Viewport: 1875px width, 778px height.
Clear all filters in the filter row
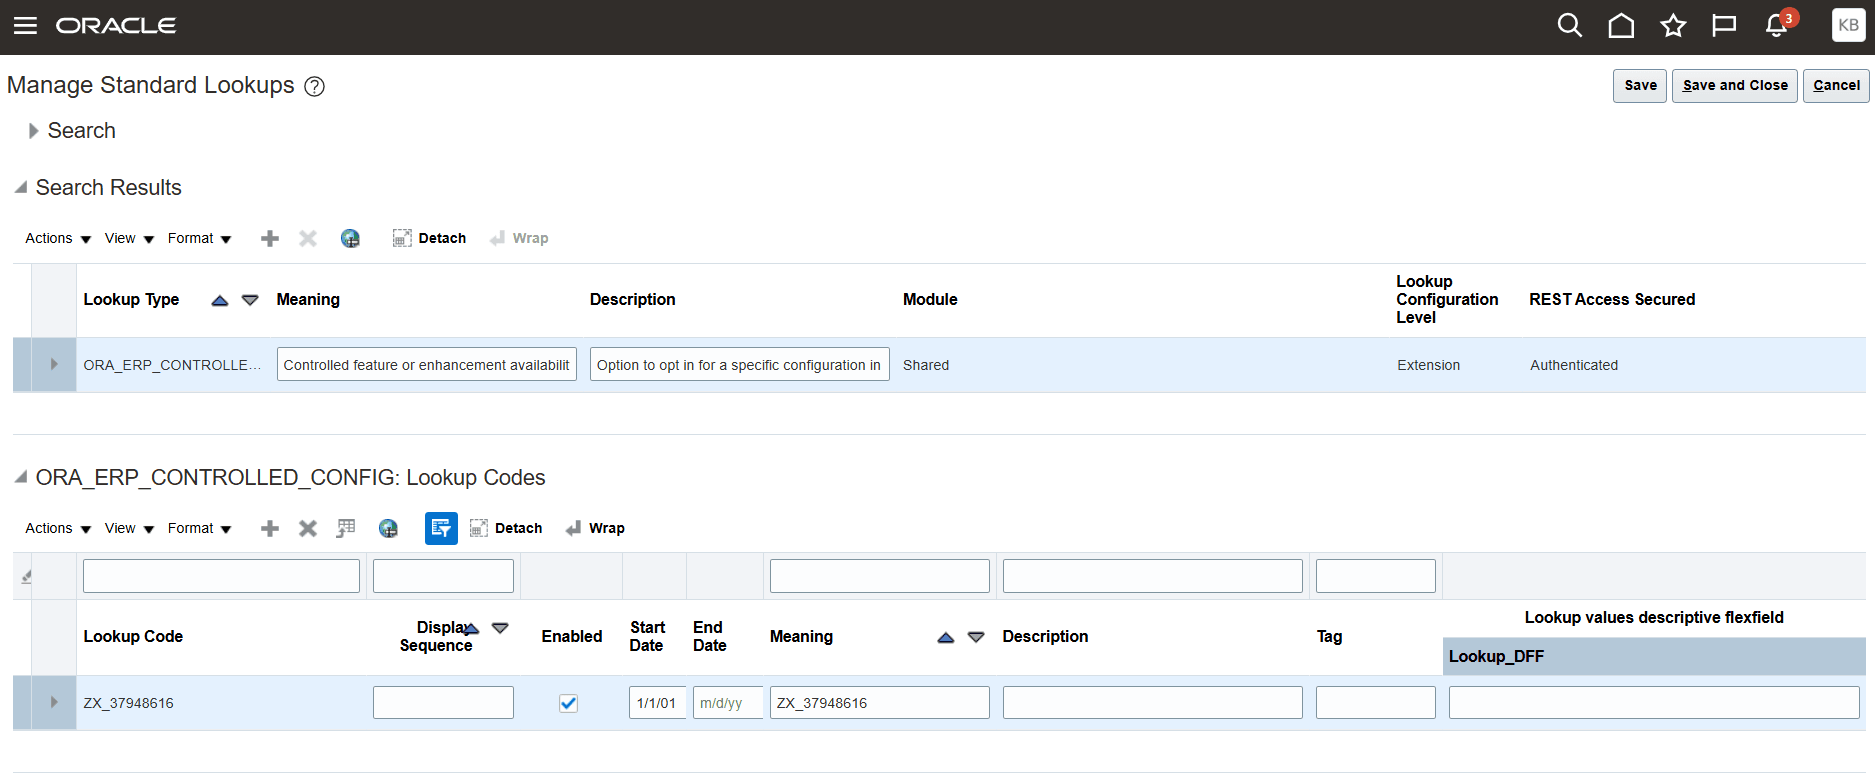(x=26, y=576)
